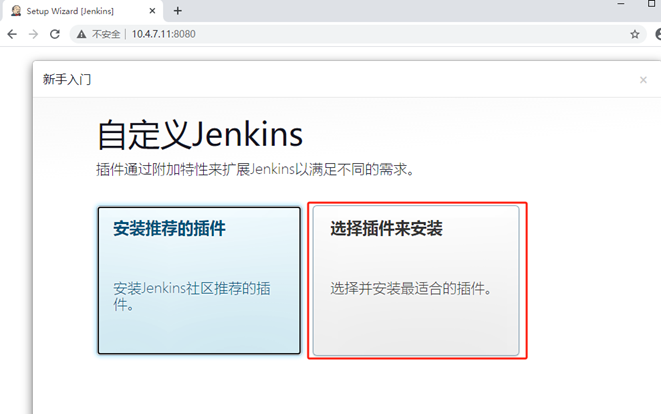Click the Jenkins favicon in the tab
The width and height of the screenshot is (661, 414).
pos(16,11)
